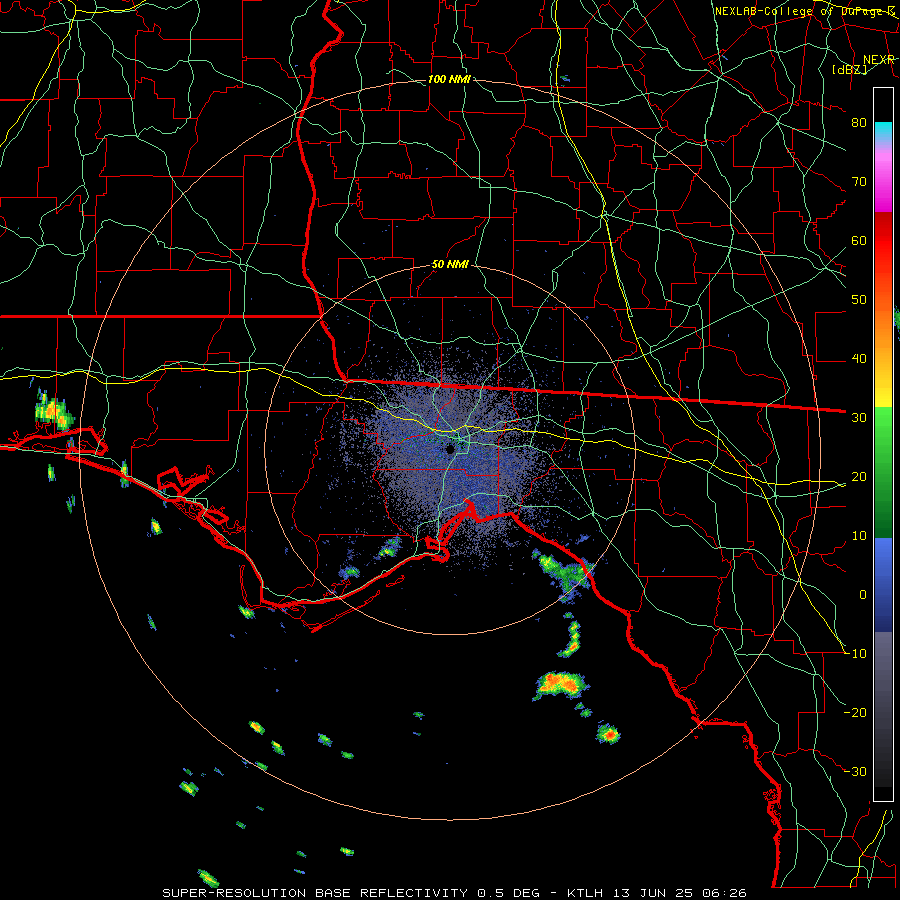The height and width of the screenshot is (900, 900).
Task: Click the "80" value on the dBZ scale
Action: pos(859,122)
